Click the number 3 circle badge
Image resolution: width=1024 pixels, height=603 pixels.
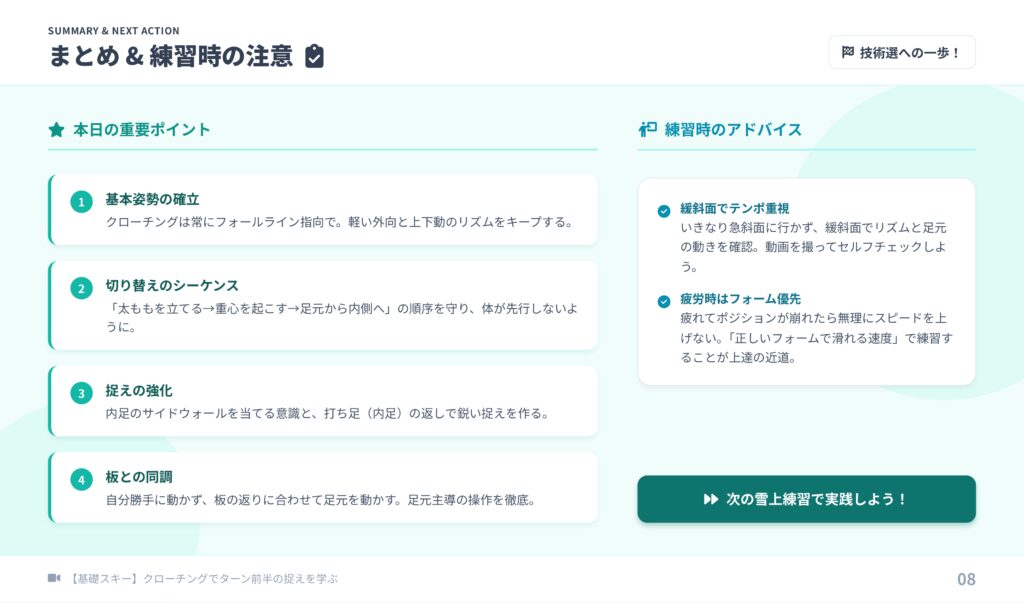click(x=81, y=393)
